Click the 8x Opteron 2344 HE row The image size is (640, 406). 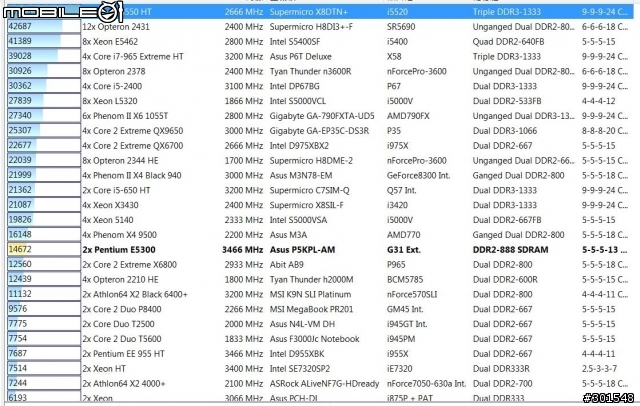pyautogui.click(x=320, y=160)
